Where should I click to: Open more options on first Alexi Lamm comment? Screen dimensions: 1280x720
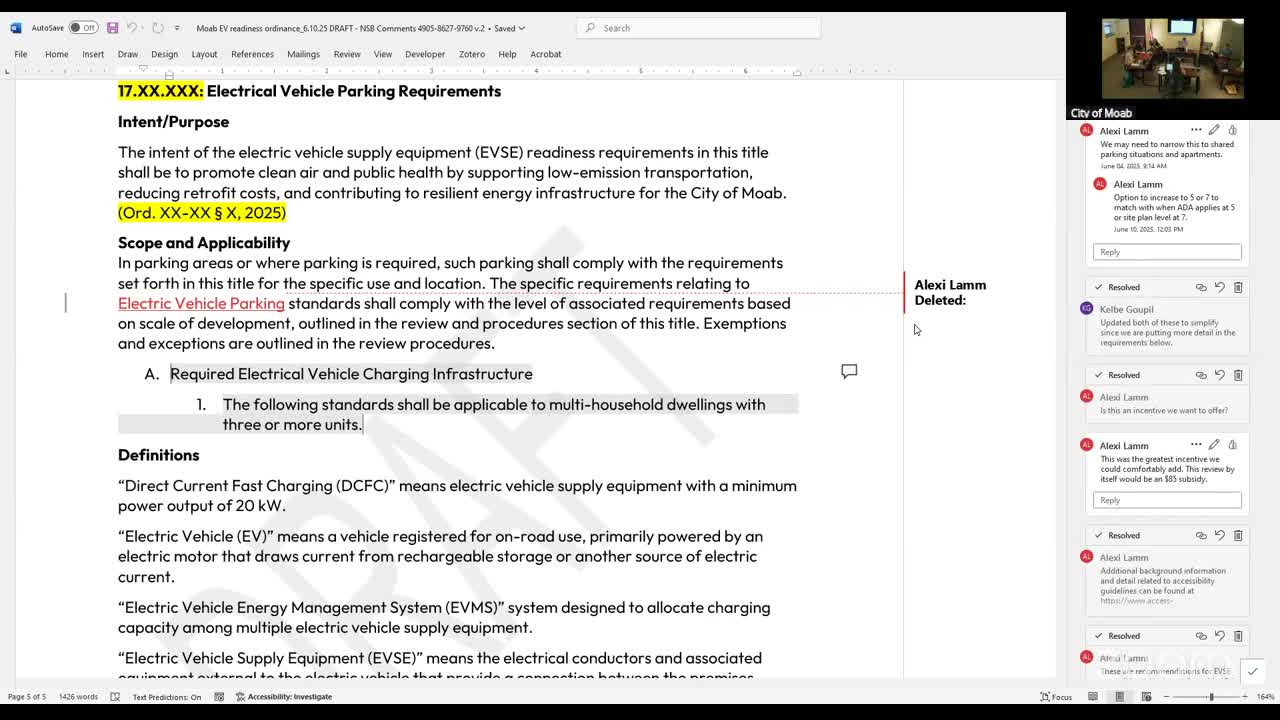click(x=1196, y=130)
